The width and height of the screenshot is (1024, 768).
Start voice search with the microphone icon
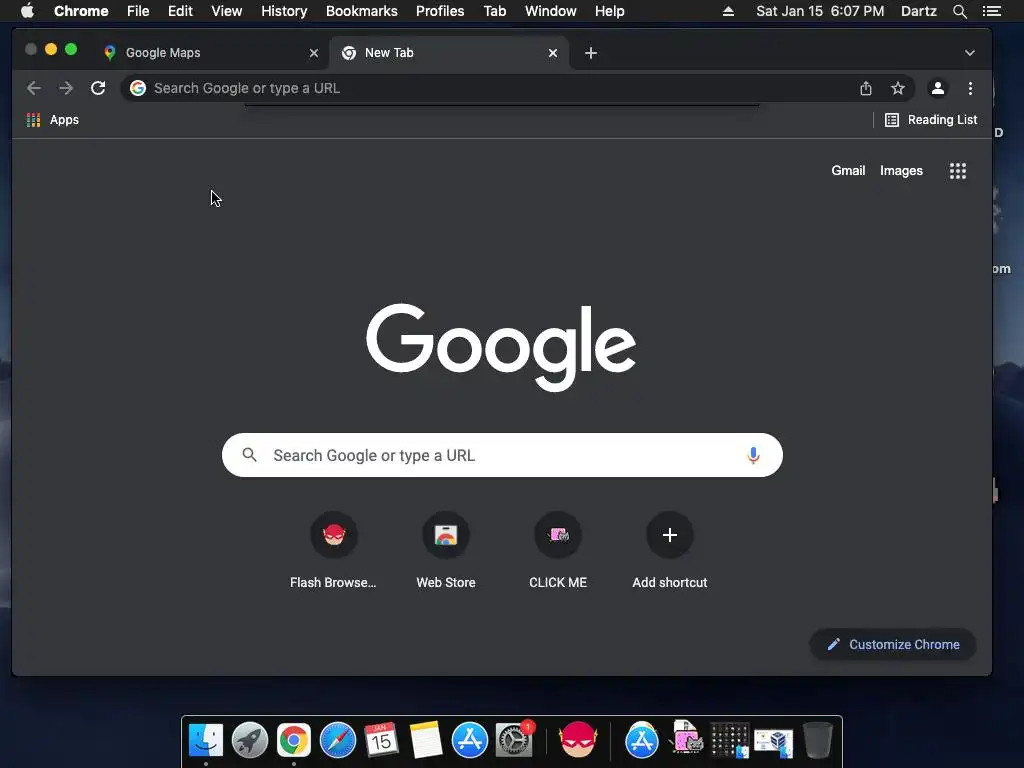[x=753, y=455]
